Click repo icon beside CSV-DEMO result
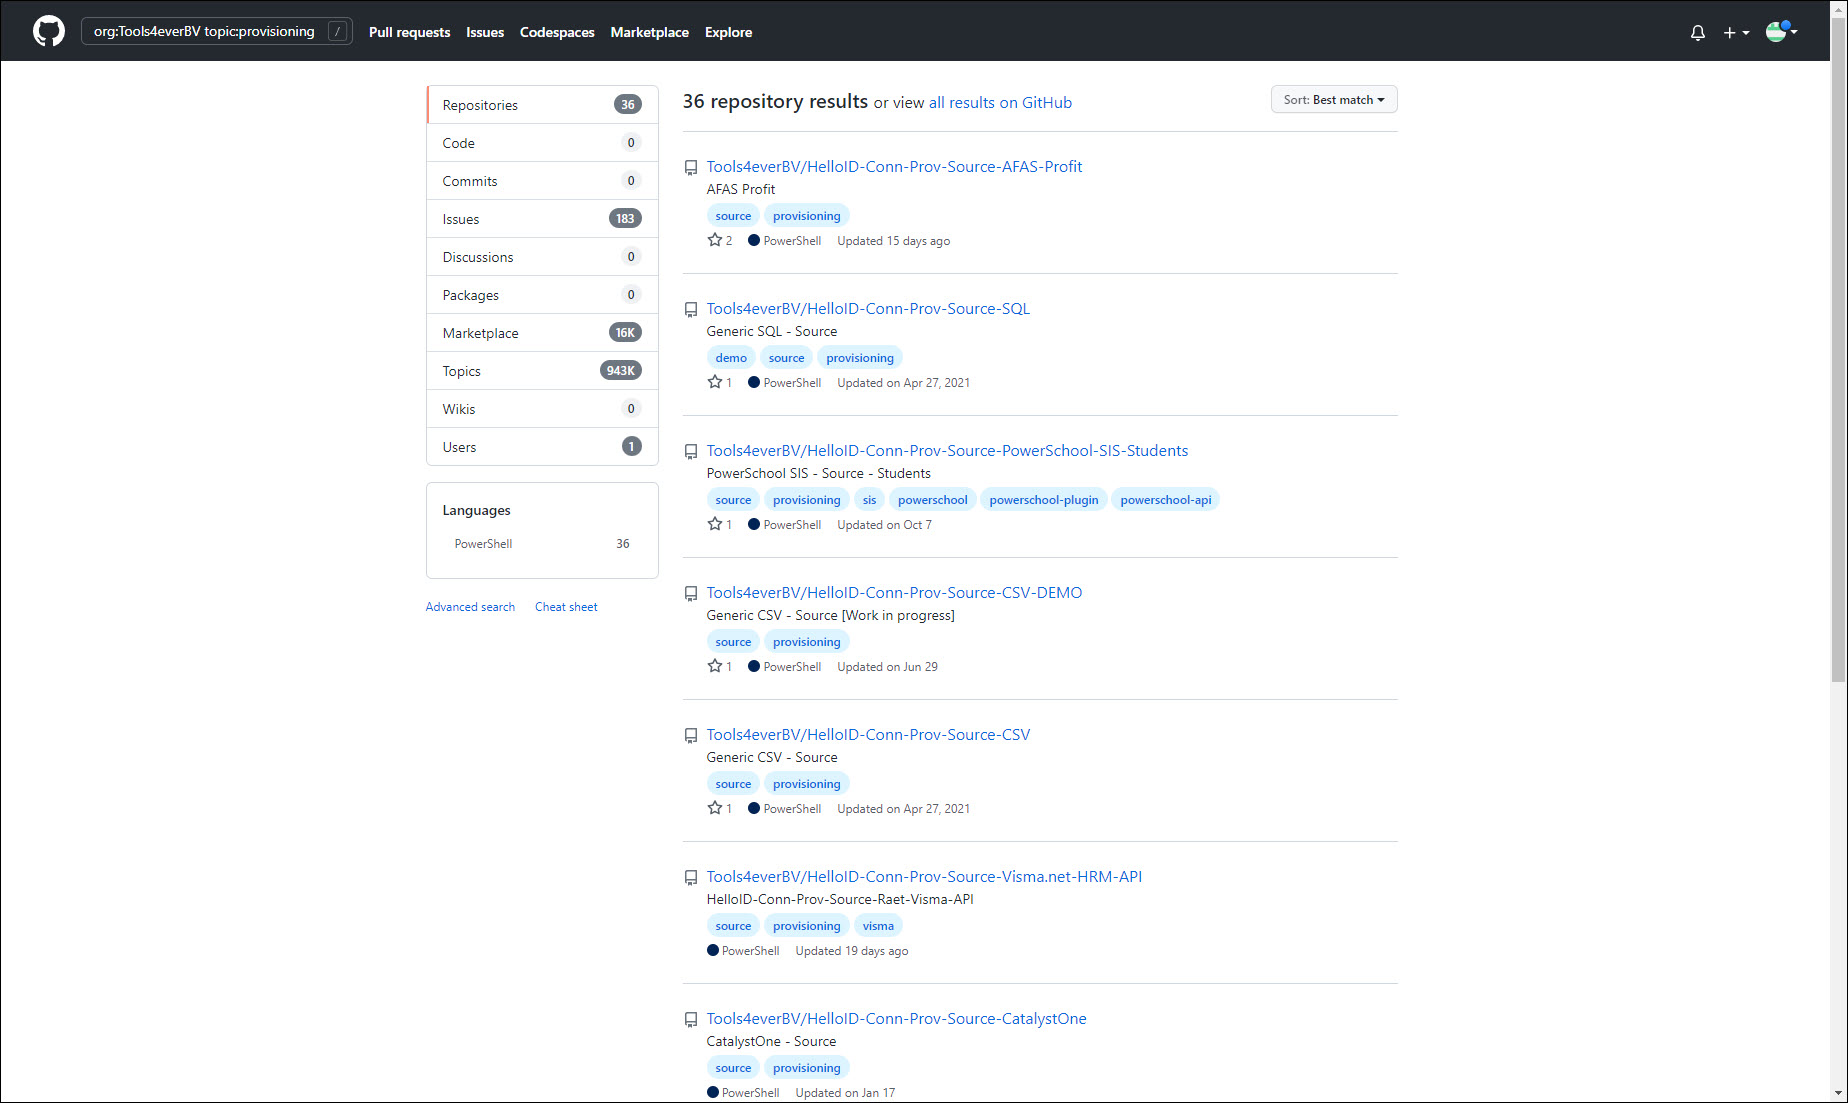Screen dimensions: 1848x1103 [x=691, y=594]
